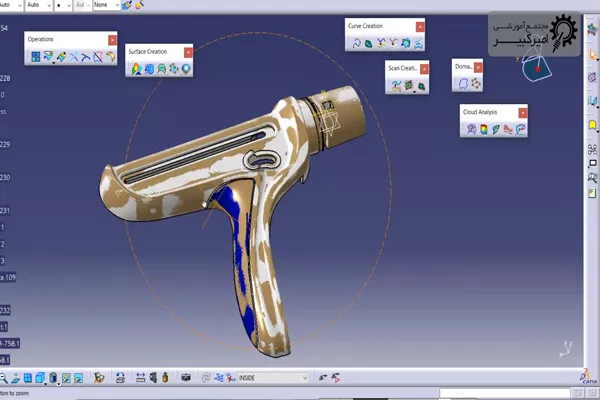Select Basic Surface Recognition in Surface Creation

[x=136, y=69]
